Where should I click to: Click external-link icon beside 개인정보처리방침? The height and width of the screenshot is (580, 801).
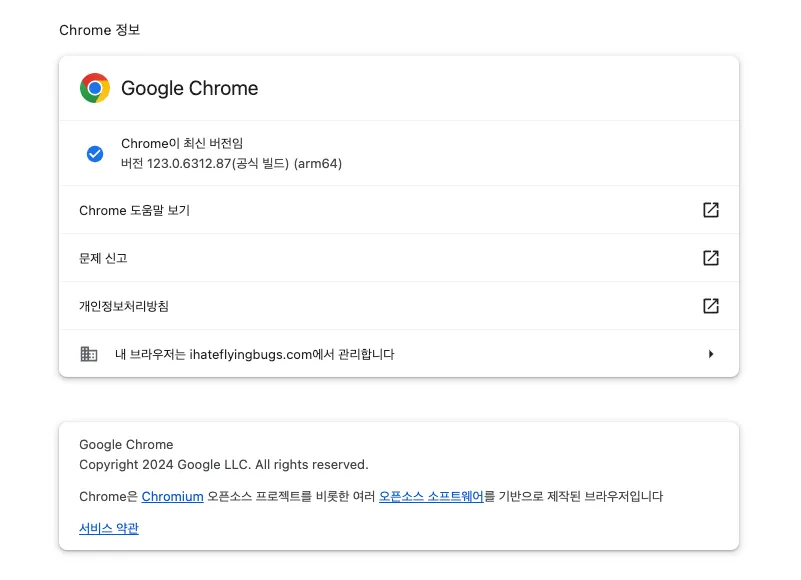(x=711, y=306)
